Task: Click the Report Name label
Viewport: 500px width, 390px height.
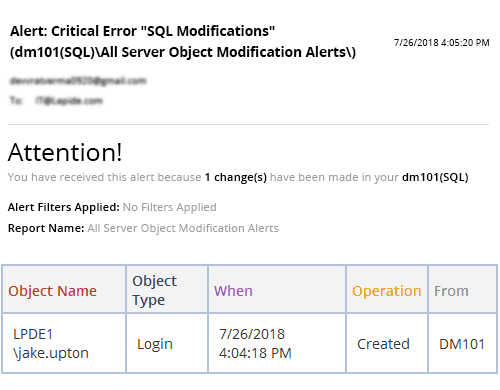Action: tap(46, 228)
